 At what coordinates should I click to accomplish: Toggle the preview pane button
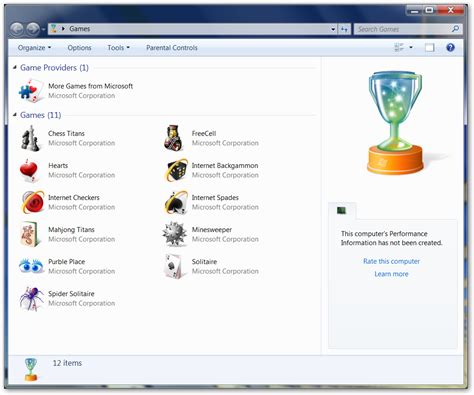[x=430, y=48]
